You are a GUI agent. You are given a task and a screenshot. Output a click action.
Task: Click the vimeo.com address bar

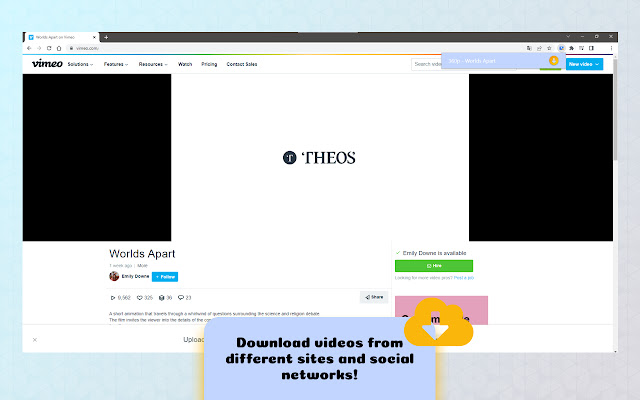coord(296,48)
